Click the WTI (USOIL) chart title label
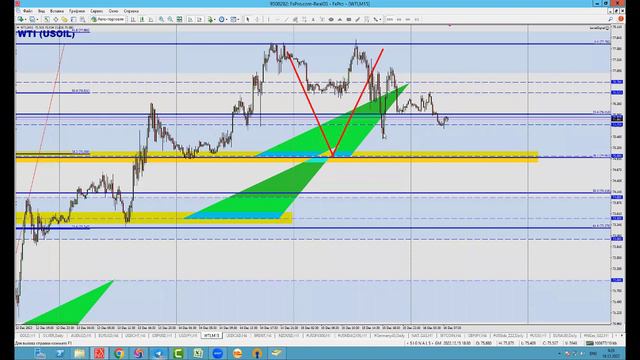 click(46, 34)
